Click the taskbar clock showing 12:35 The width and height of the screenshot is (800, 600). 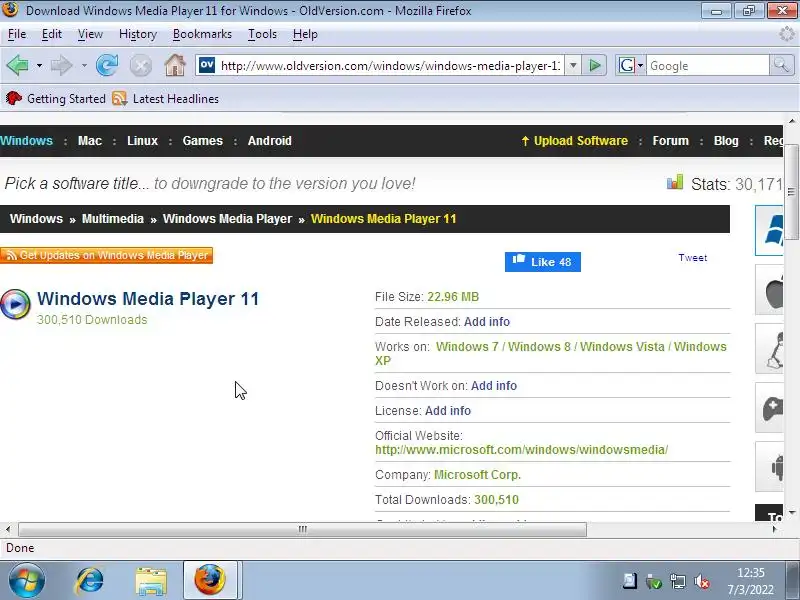coord(751,572)
